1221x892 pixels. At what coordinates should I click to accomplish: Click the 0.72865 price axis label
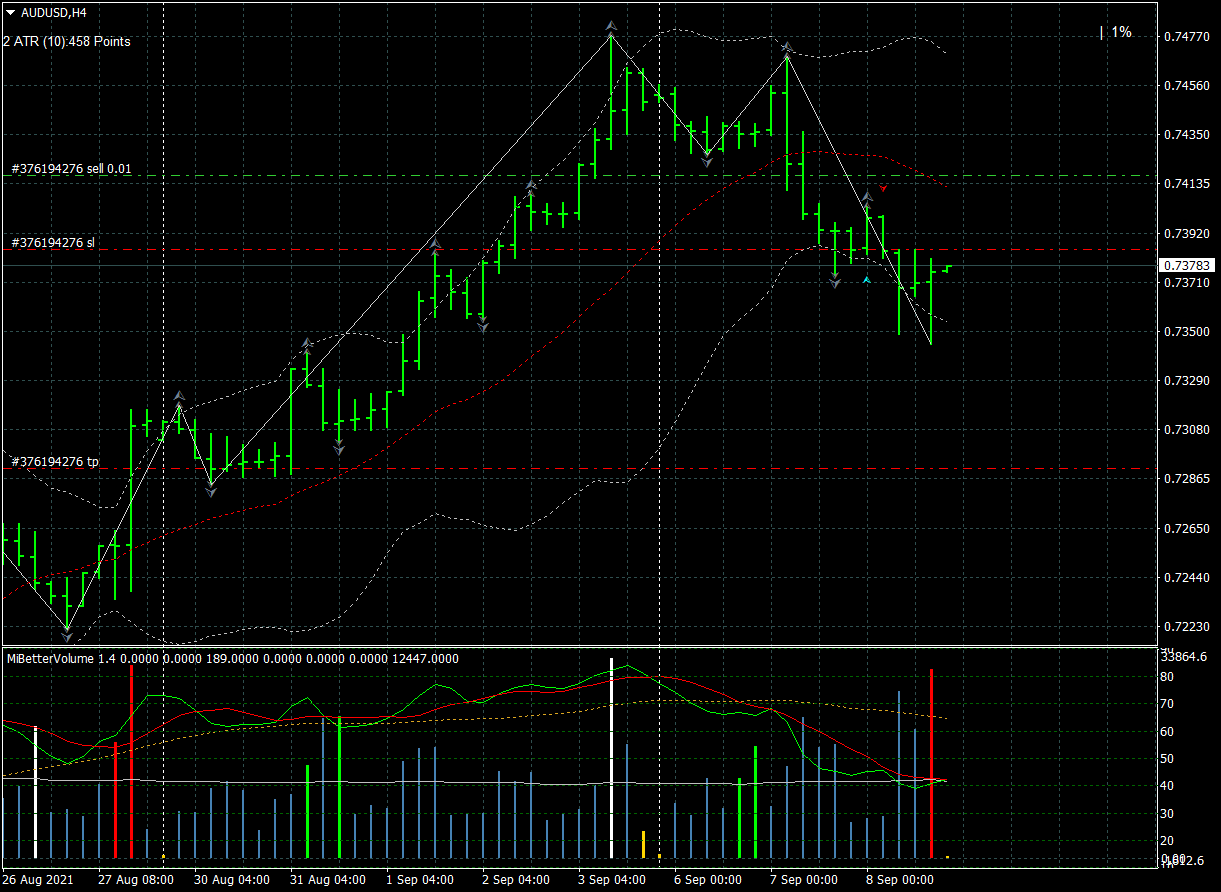(1188, 479)
